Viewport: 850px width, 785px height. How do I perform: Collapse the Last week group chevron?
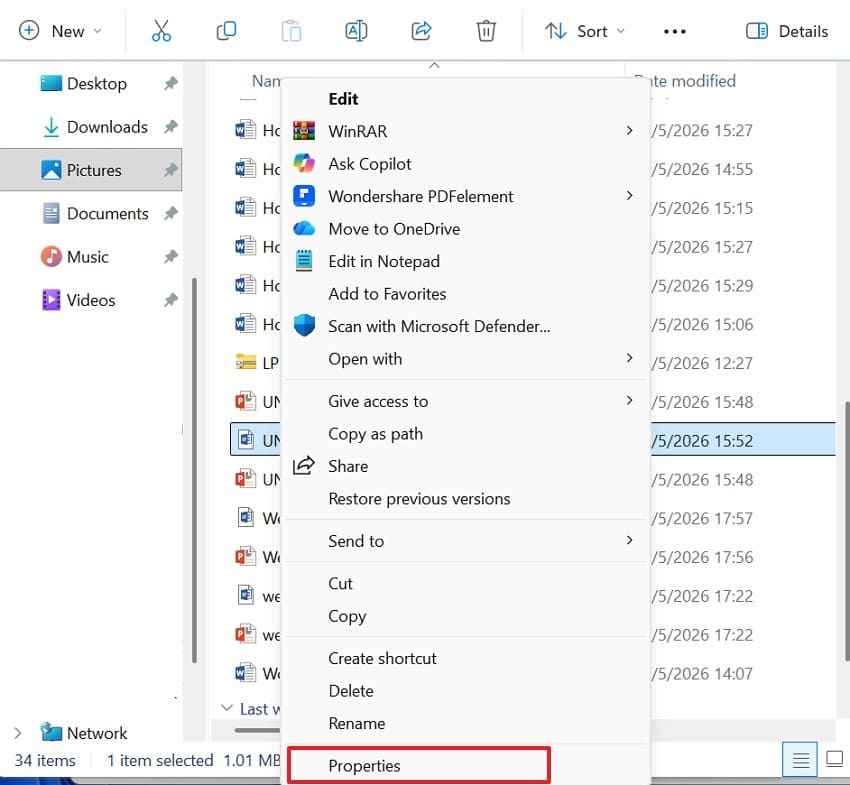(x=227, y=708)
